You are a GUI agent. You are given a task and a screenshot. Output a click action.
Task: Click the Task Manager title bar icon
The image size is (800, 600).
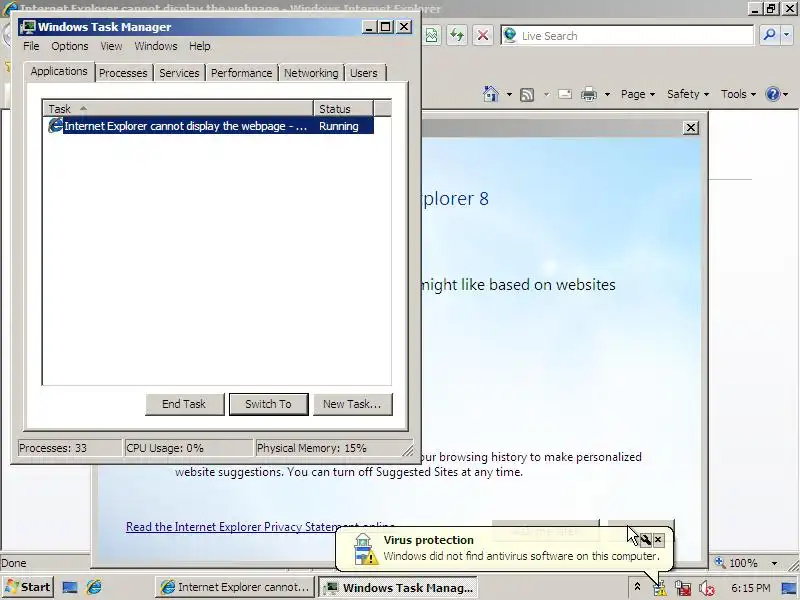(28, 27)
